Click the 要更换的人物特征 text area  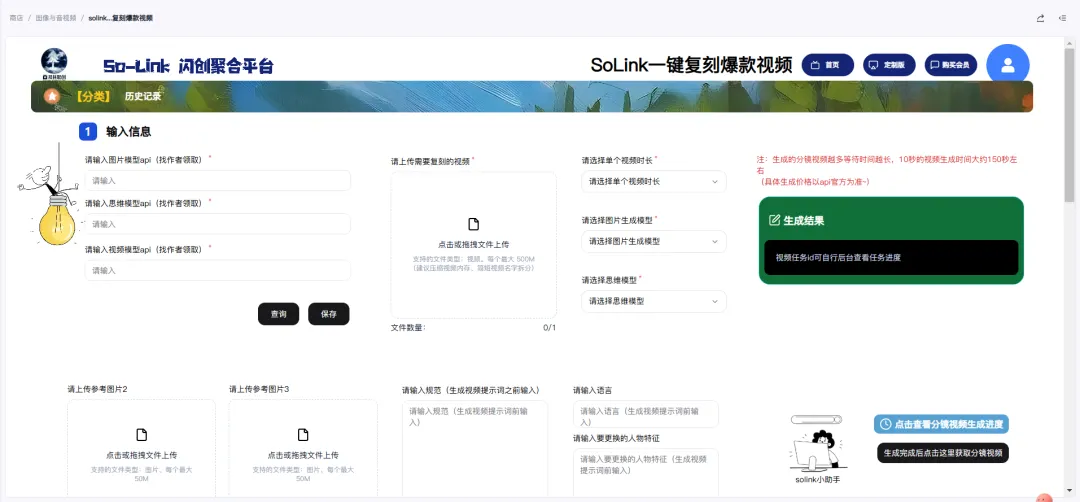click(x=645, y=473)
